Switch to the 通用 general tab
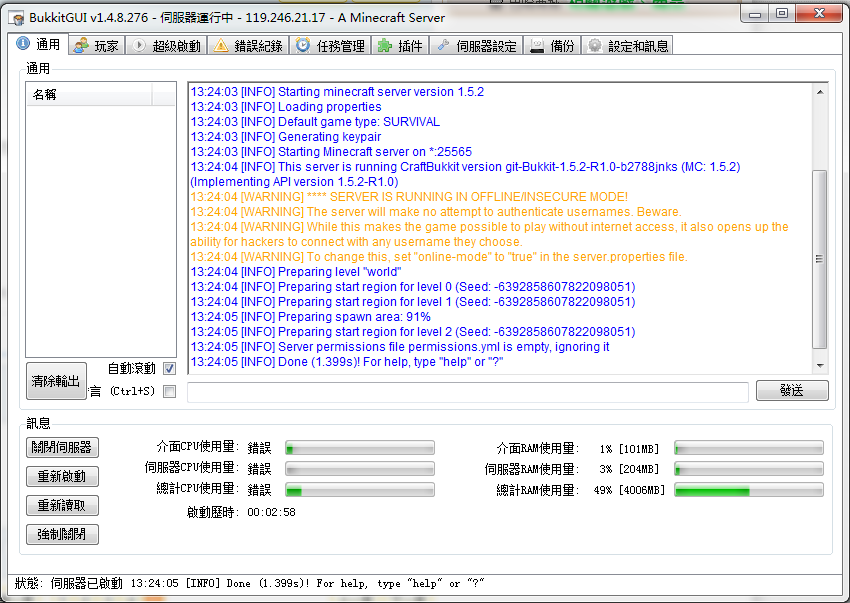Viewport: 850px width, 603px height. 39,45
